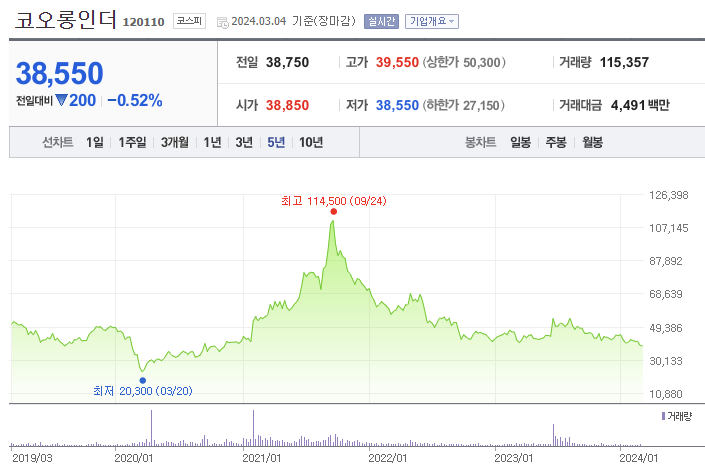Click the 전일 value 38,750

pyautogui.click(x=287, y=62)
